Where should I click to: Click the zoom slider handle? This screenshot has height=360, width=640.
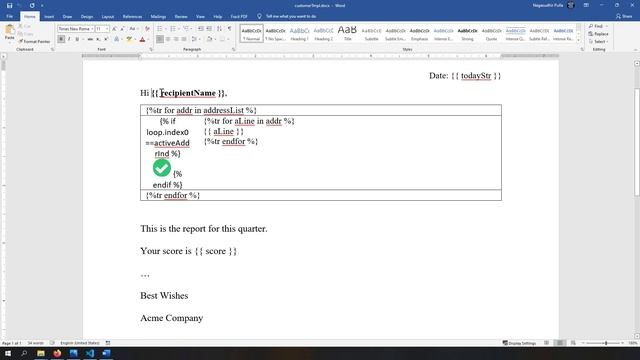tap(606, 343)
